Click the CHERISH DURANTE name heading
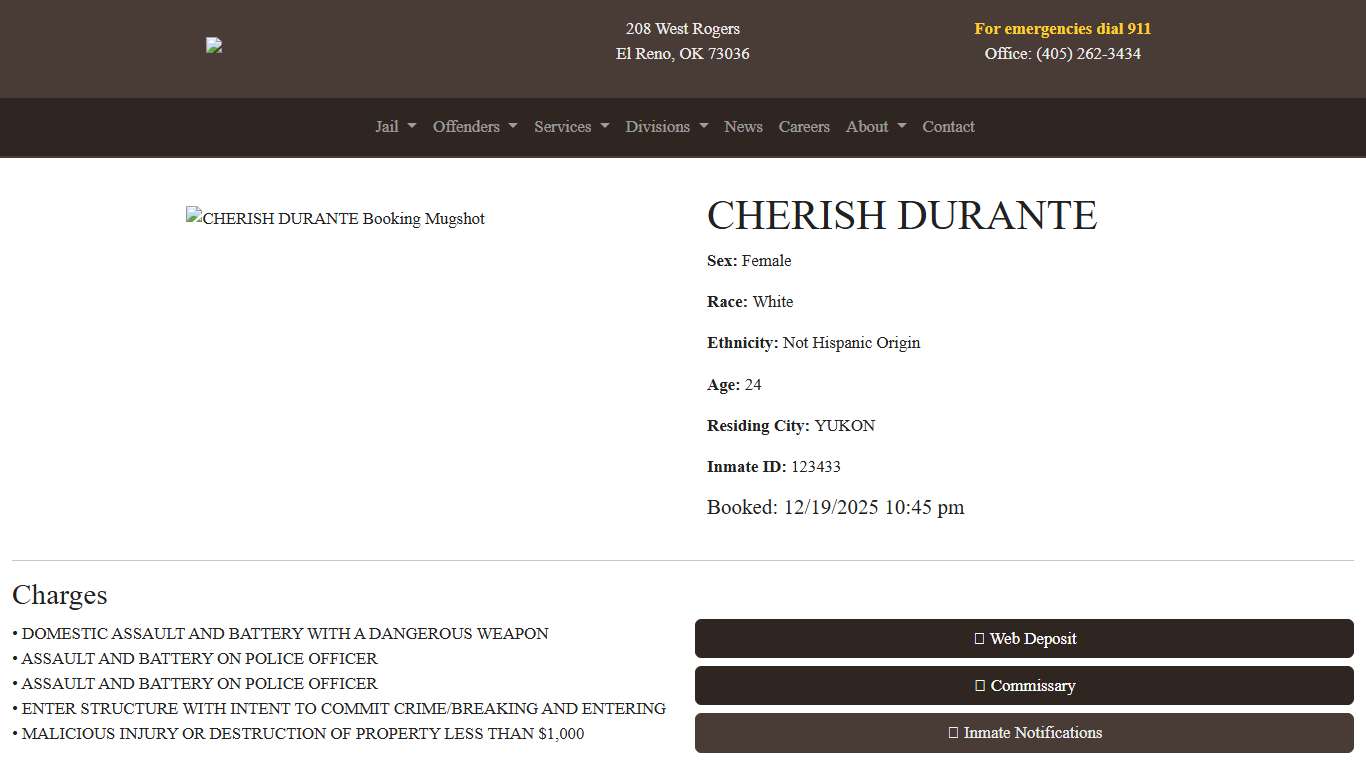Image resolution: width=1366 pixels, height=768 pixels. pos(901,215)
